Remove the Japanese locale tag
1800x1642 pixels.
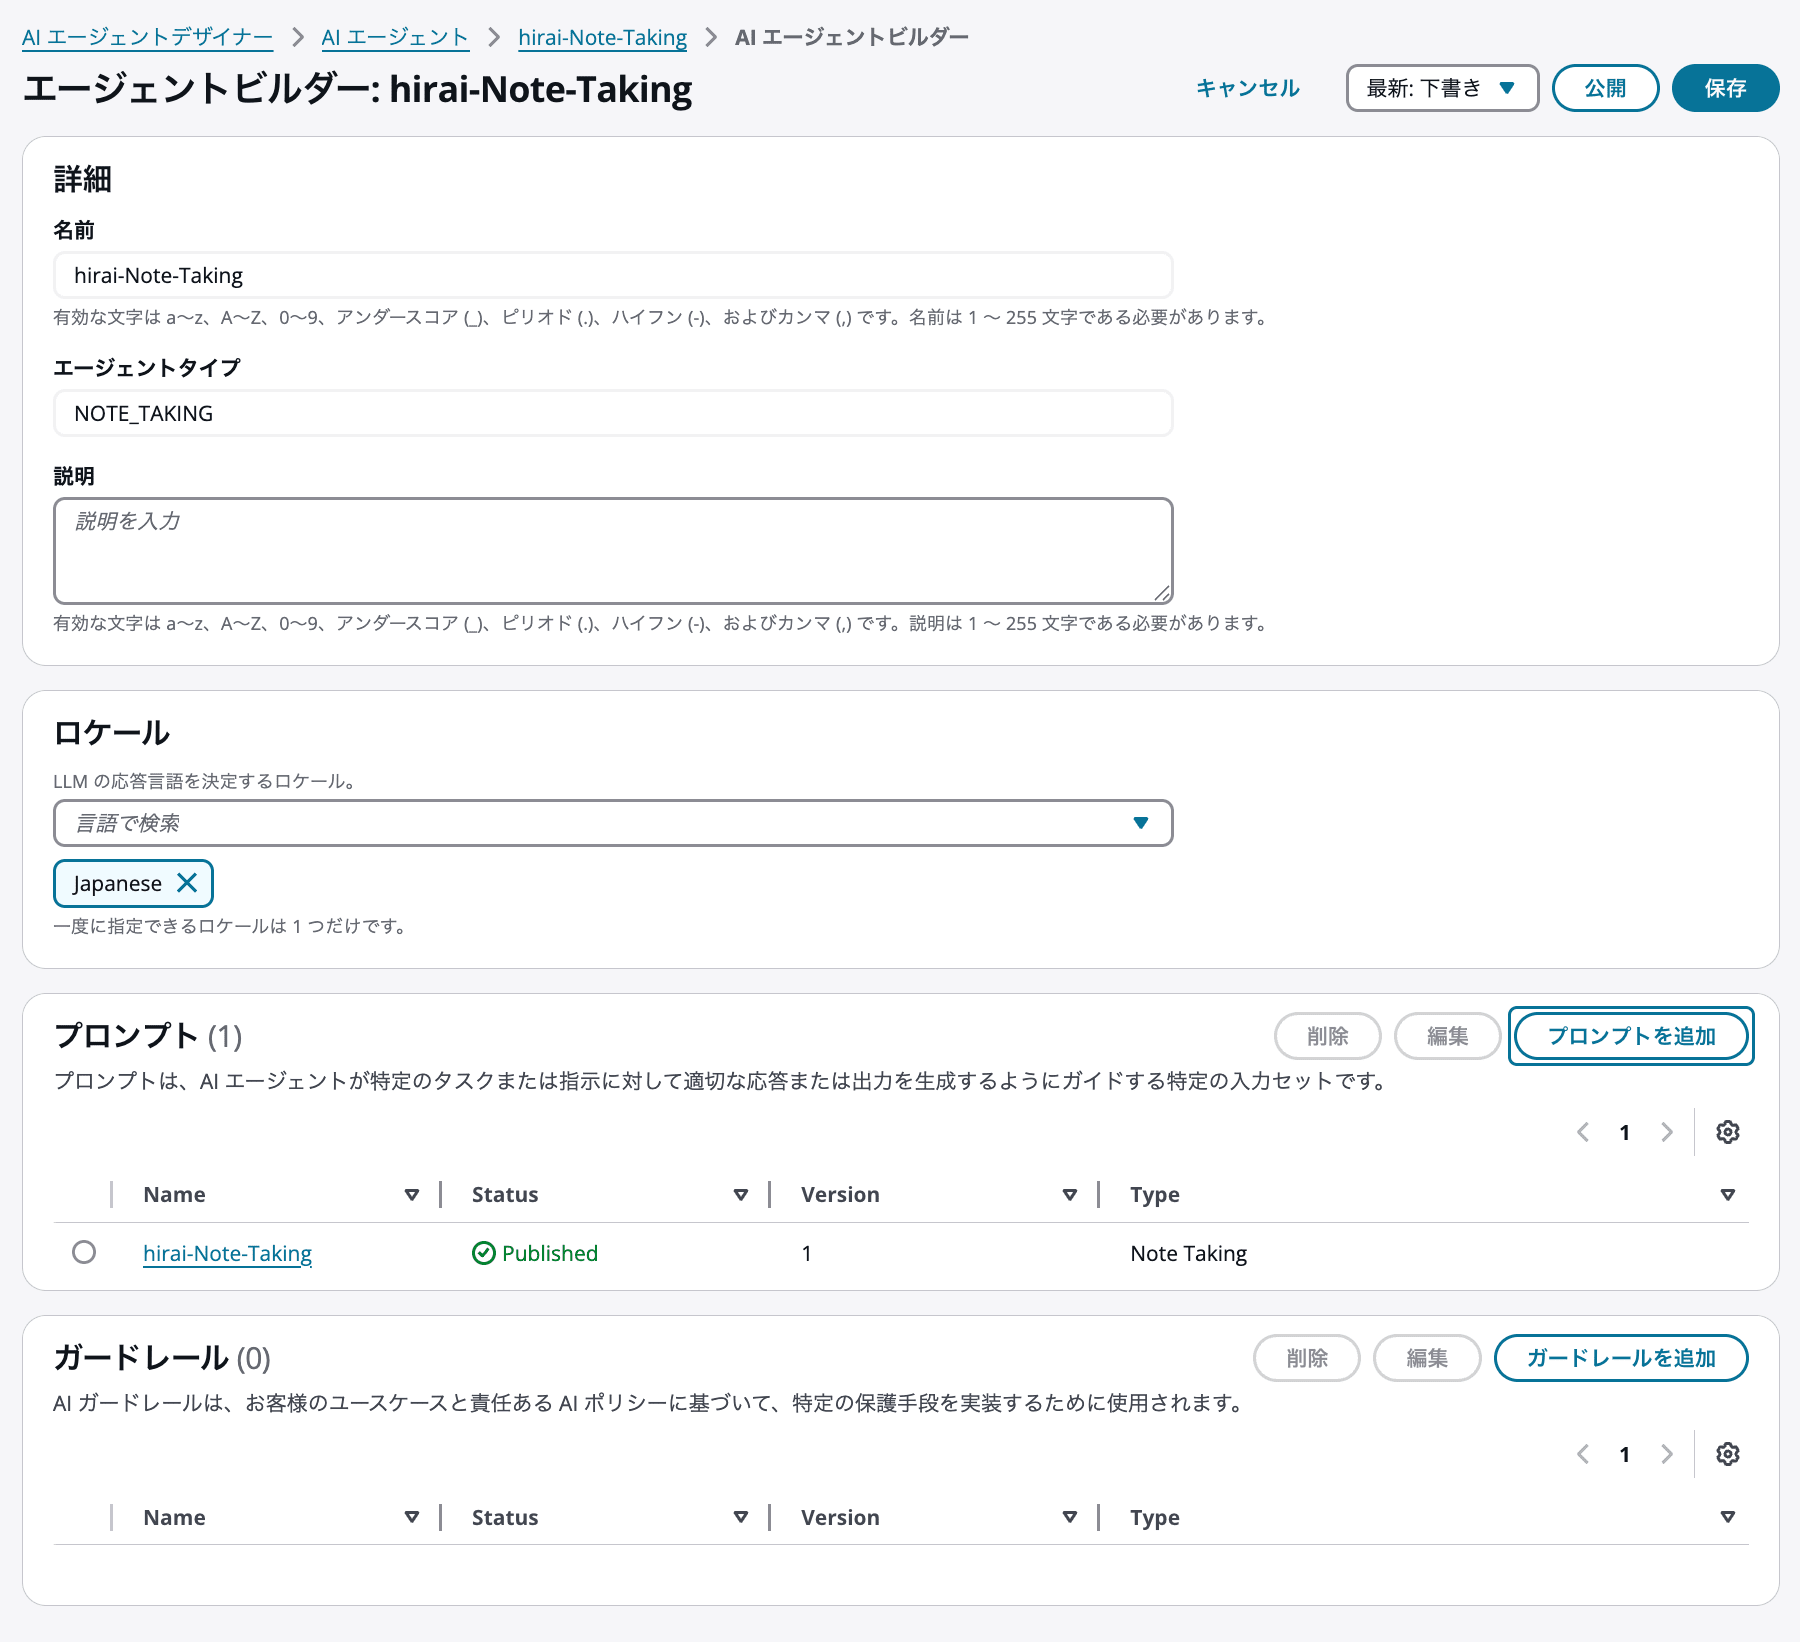point(186,883)
